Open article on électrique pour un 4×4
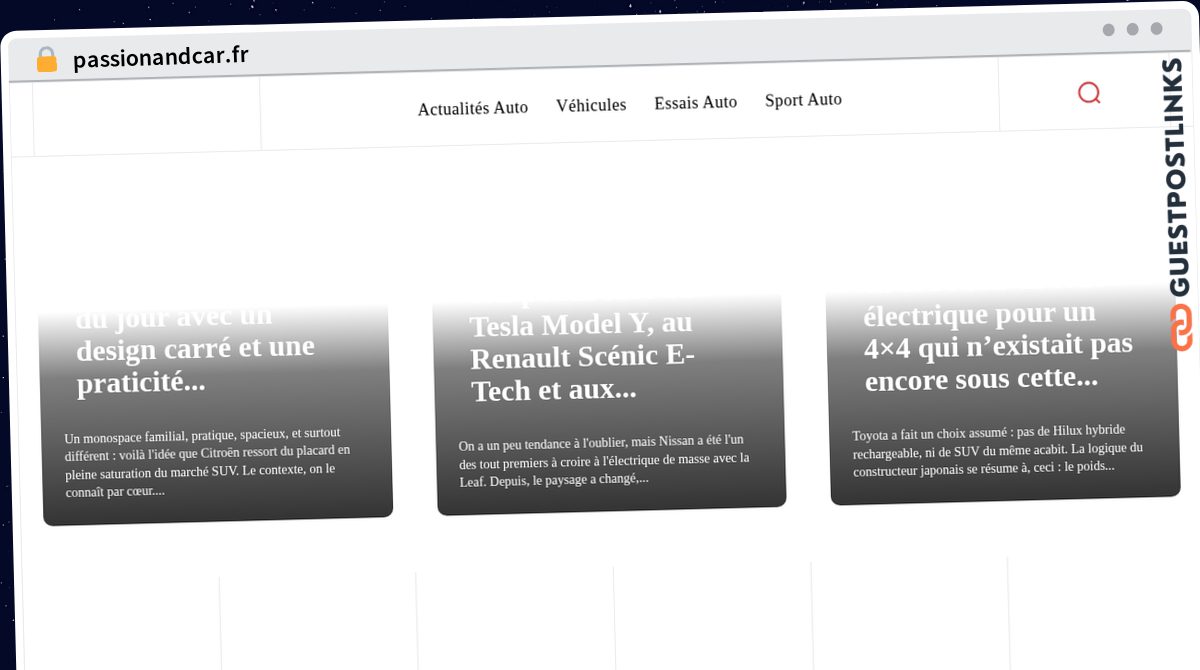This screenshot has height=670, width=1200. point(998,346)
